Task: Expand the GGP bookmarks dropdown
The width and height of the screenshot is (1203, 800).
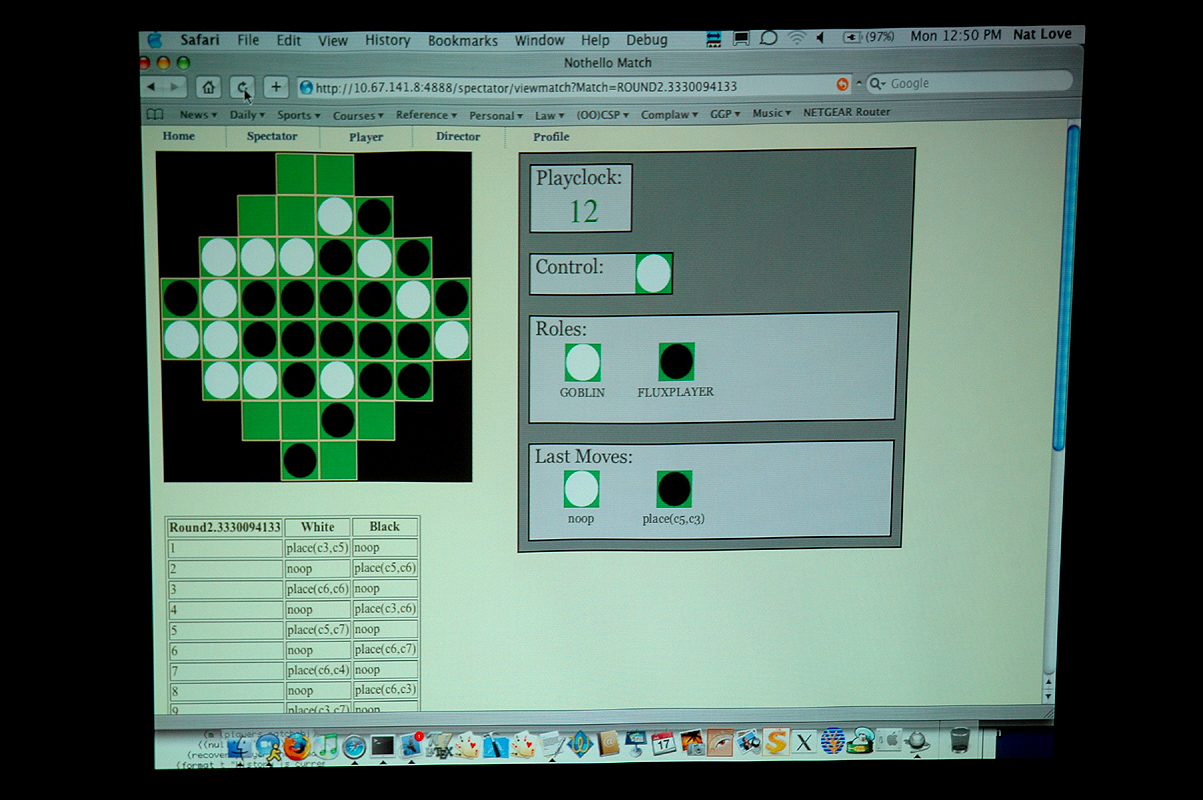Action: [x=723, y=114]
